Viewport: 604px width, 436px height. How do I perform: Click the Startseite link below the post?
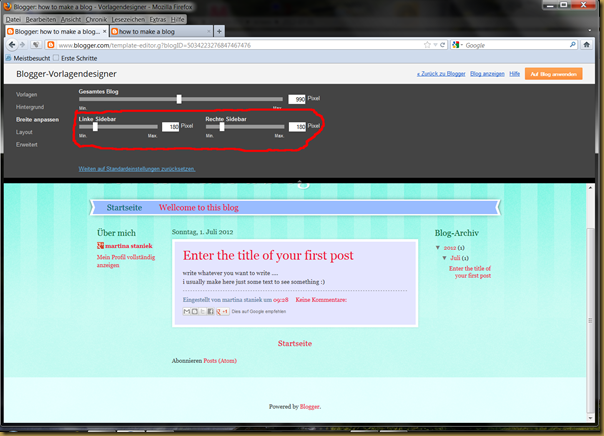click(295, 343)
